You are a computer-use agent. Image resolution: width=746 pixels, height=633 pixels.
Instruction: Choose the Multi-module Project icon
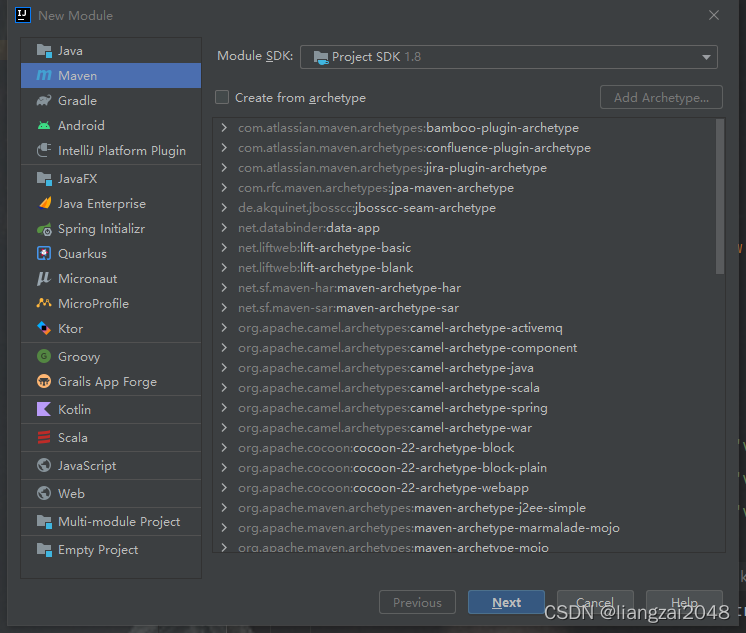coord(44,522)
